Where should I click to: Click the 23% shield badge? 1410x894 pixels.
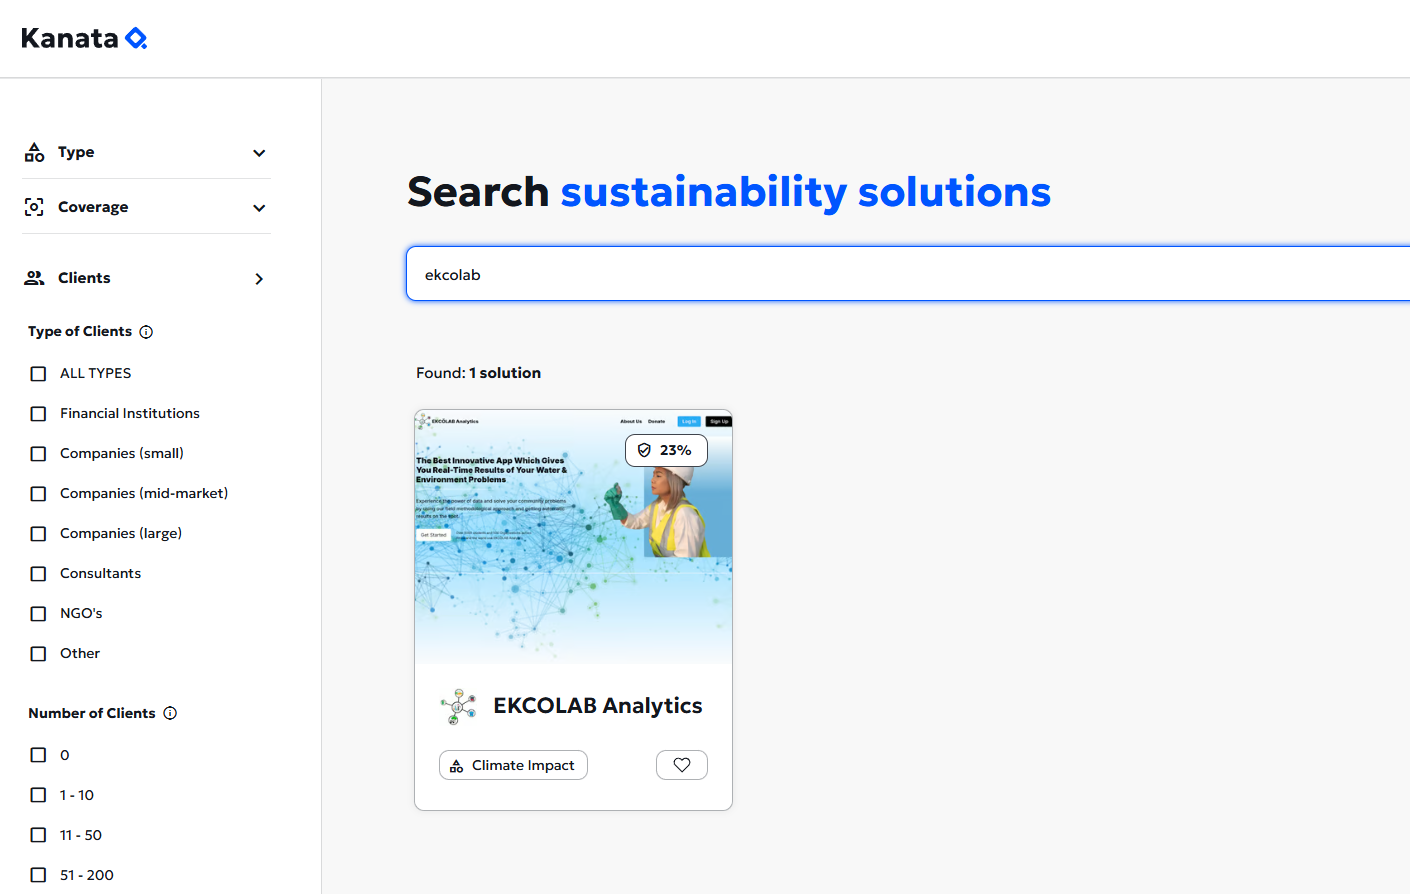click(x=666, y=450)
